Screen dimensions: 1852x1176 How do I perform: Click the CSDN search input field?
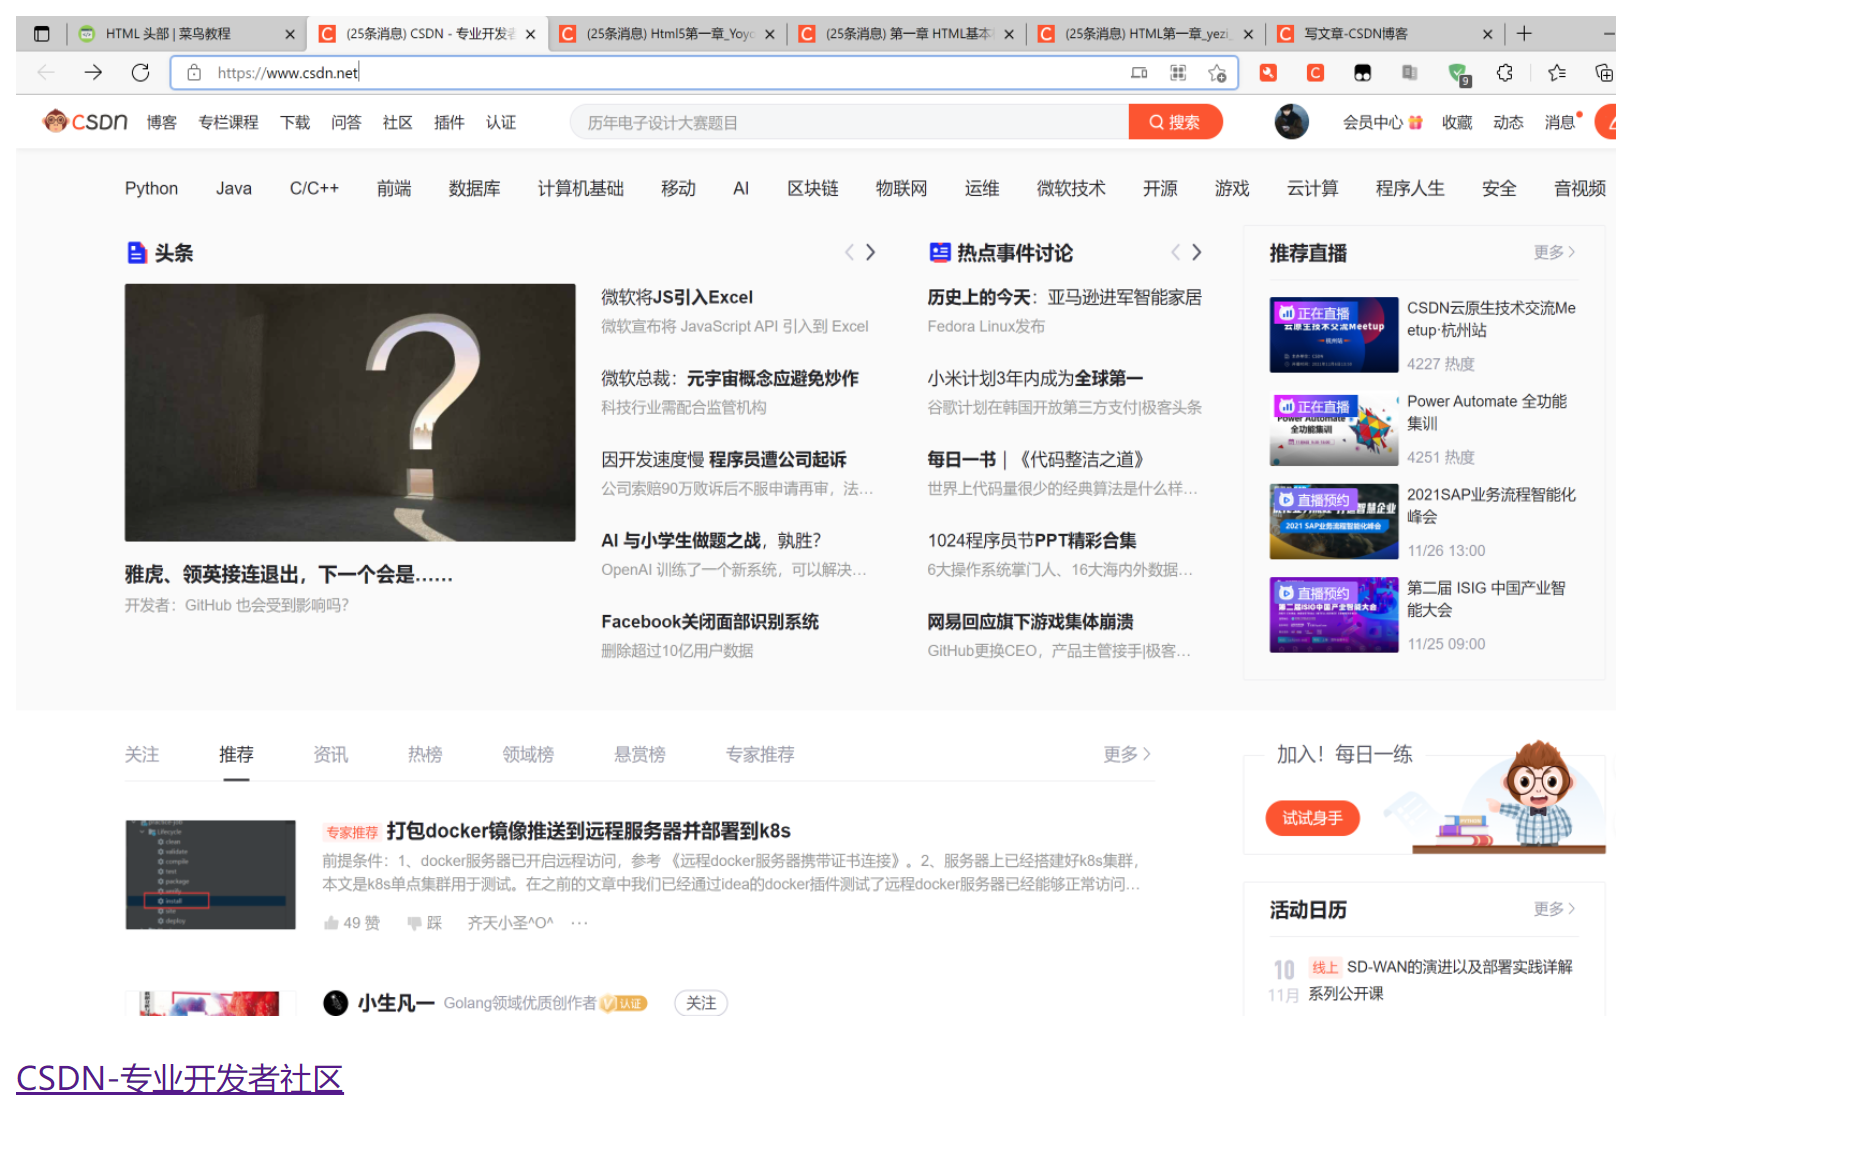[x=850, y=122]
